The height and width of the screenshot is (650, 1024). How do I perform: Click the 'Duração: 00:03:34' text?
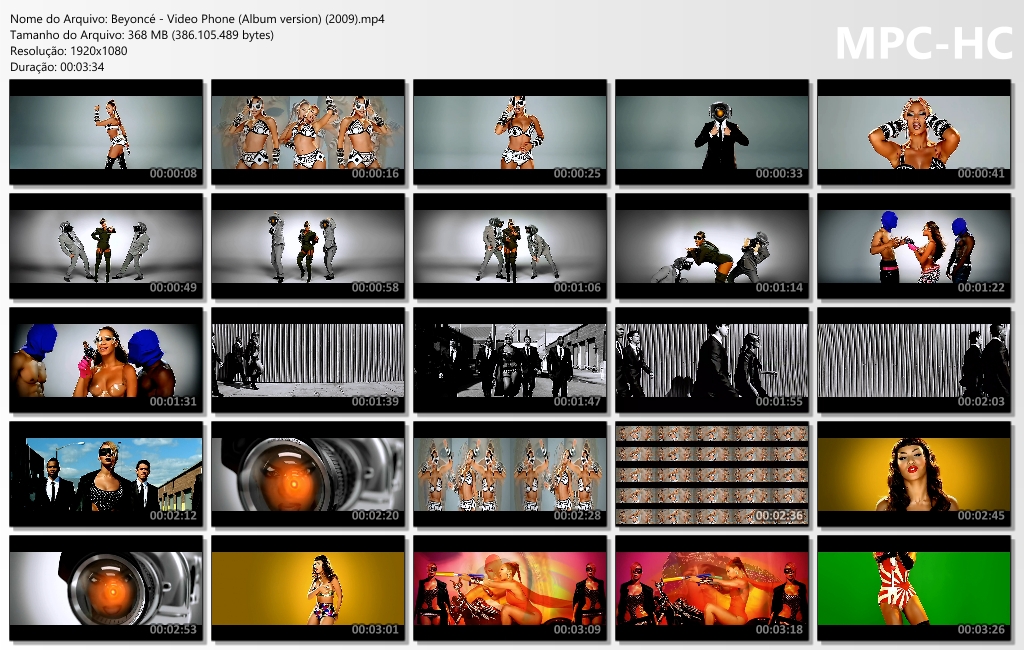(57, 67)
